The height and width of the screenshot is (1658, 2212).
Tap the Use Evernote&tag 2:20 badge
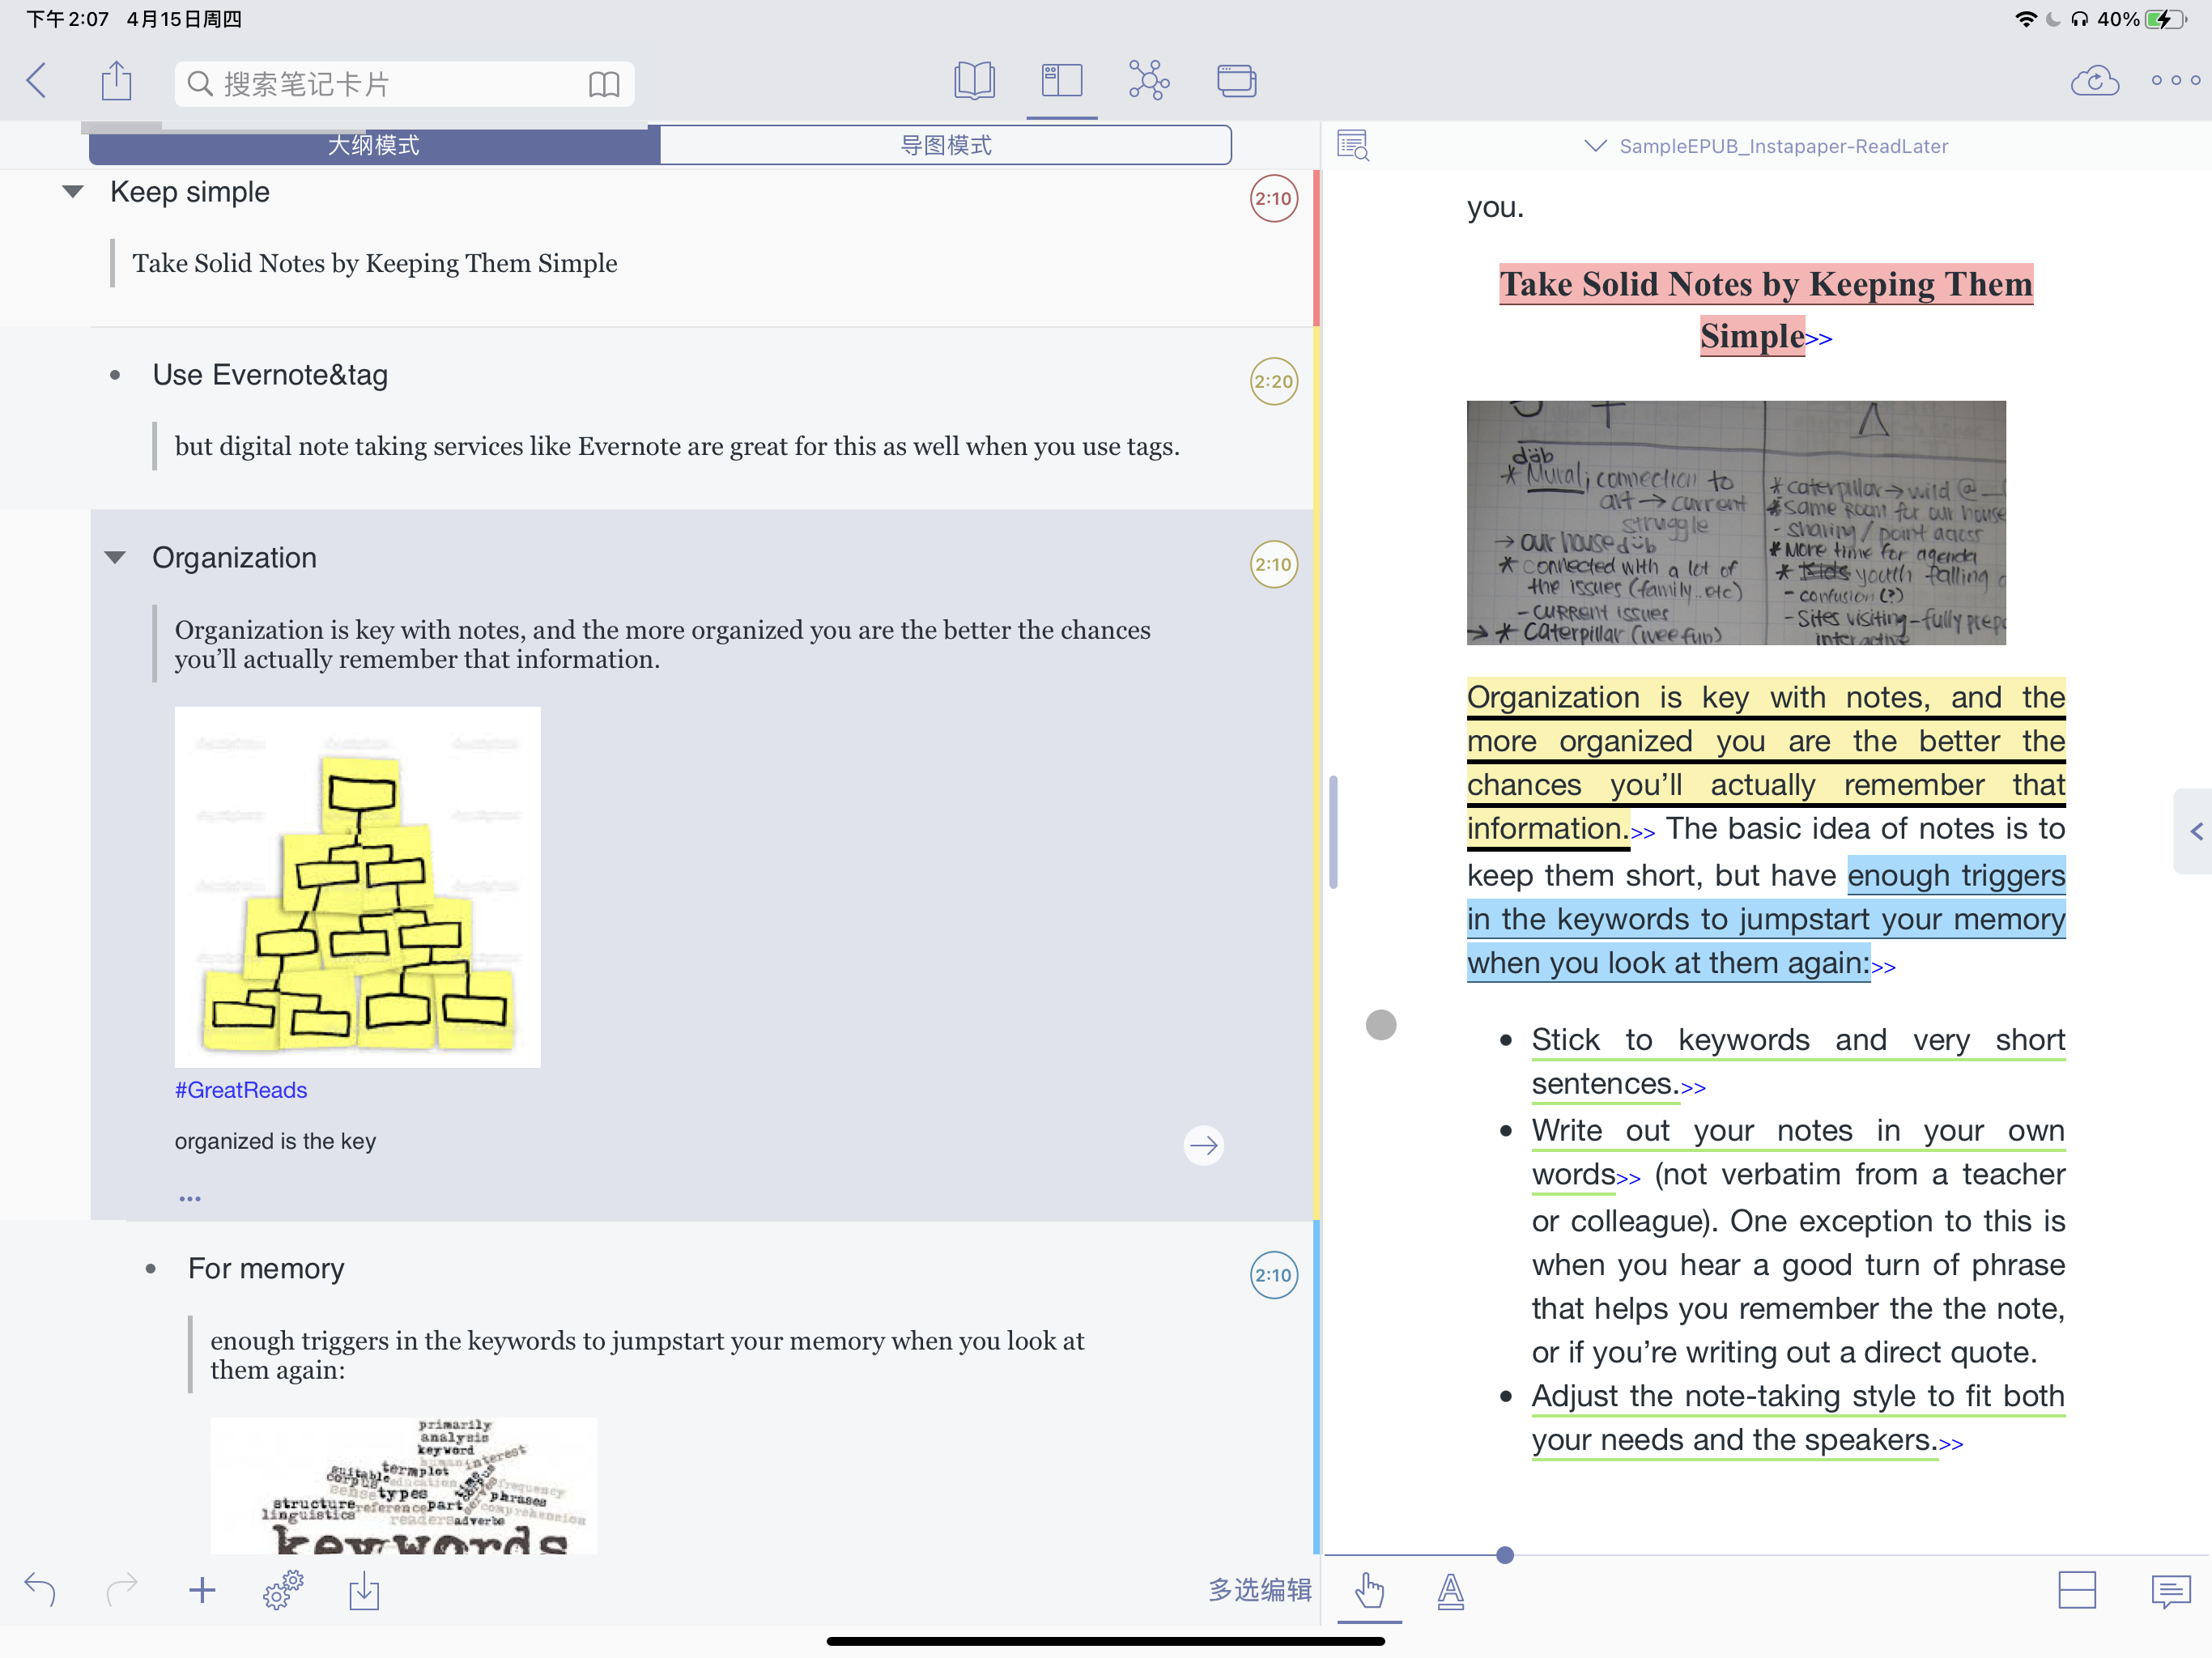coord(1273,381)
